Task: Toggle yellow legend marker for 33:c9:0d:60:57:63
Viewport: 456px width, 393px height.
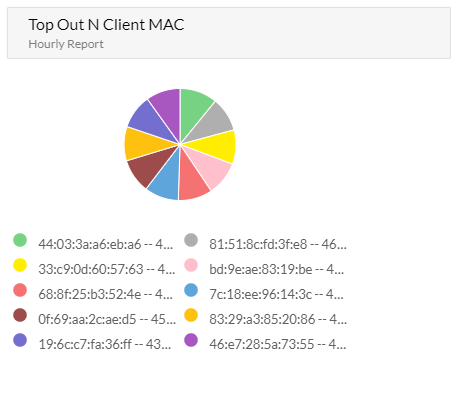Action: 20,265
